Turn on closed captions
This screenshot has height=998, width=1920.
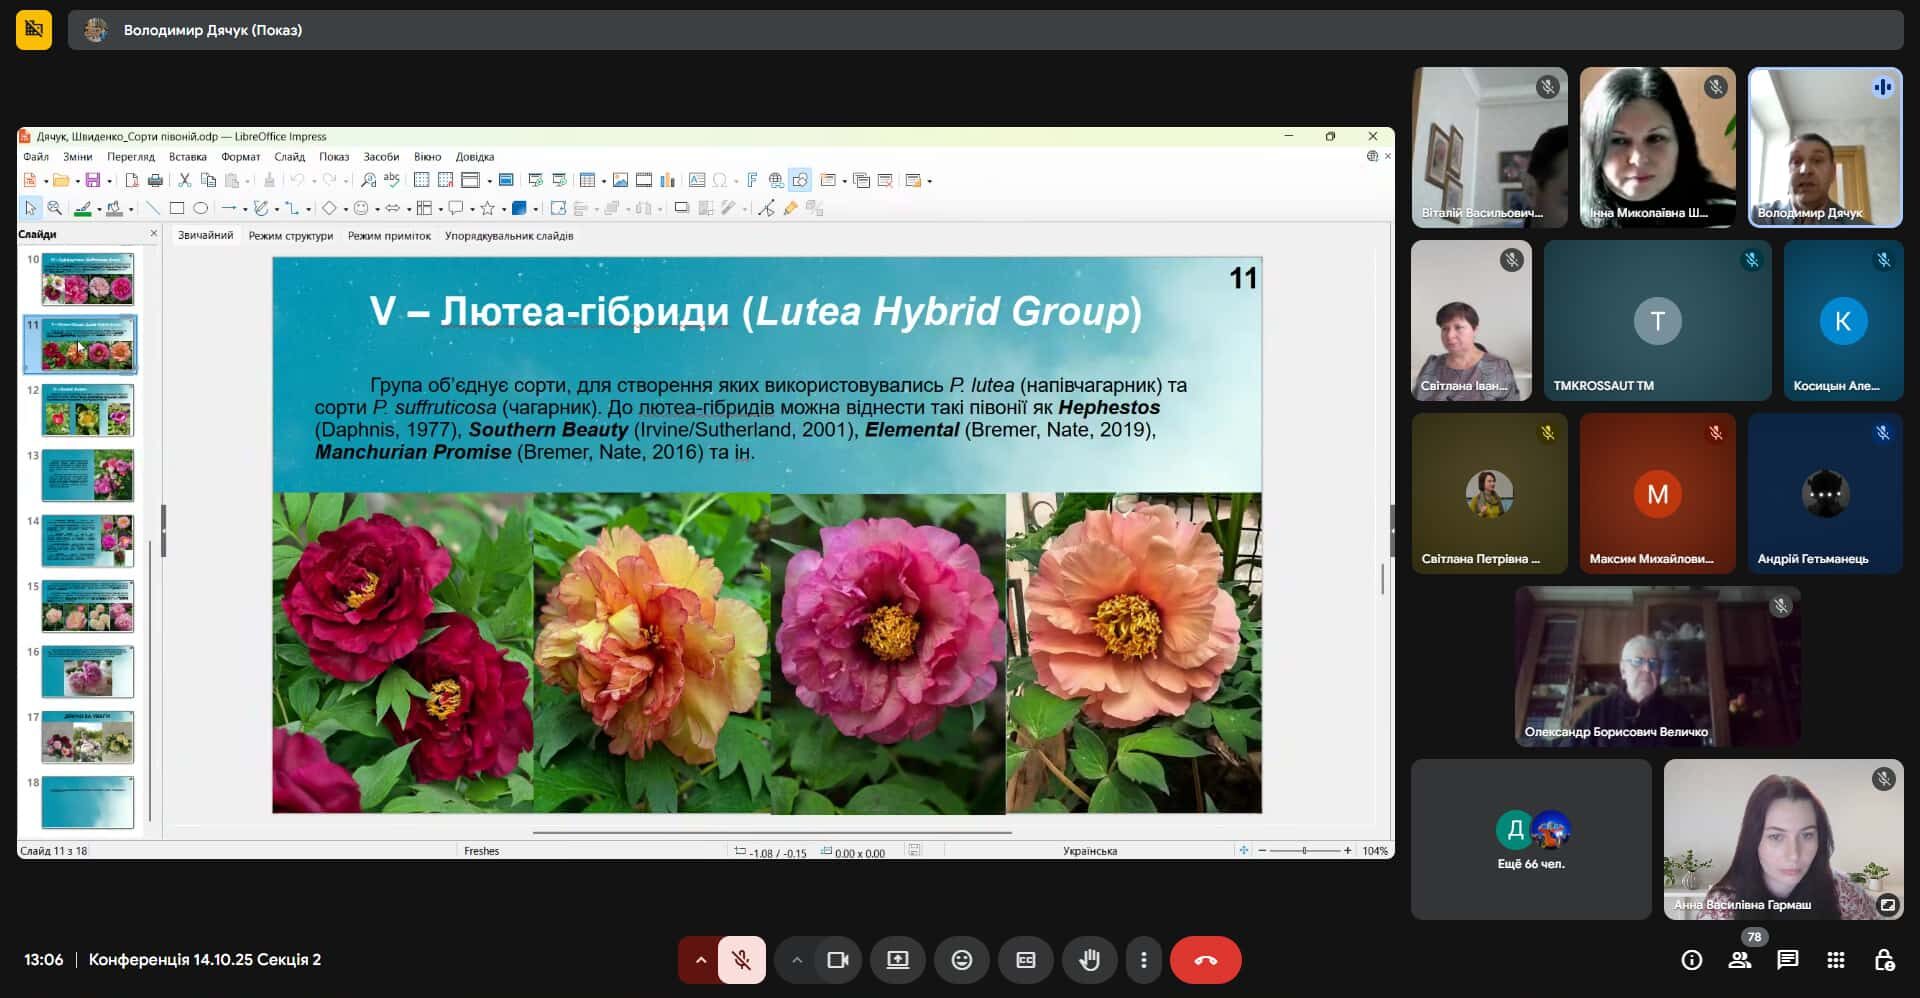[1025, 960]
